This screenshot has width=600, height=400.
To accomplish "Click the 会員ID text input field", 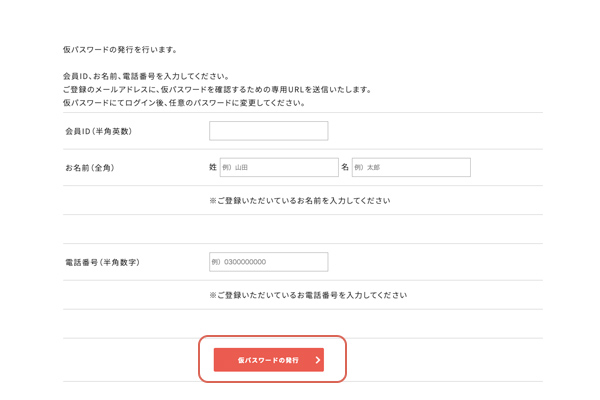I will (x=268, y=131).
